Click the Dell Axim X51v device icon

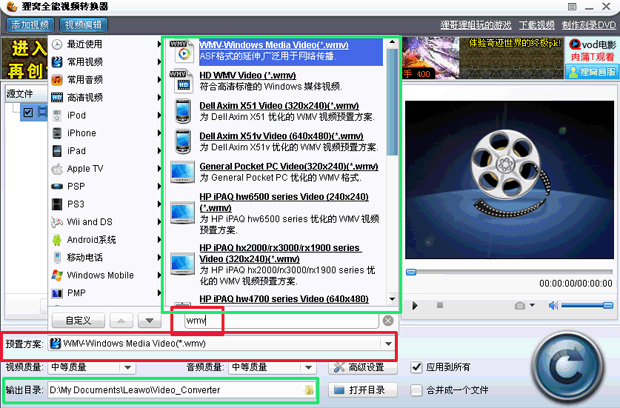[182, 142]
